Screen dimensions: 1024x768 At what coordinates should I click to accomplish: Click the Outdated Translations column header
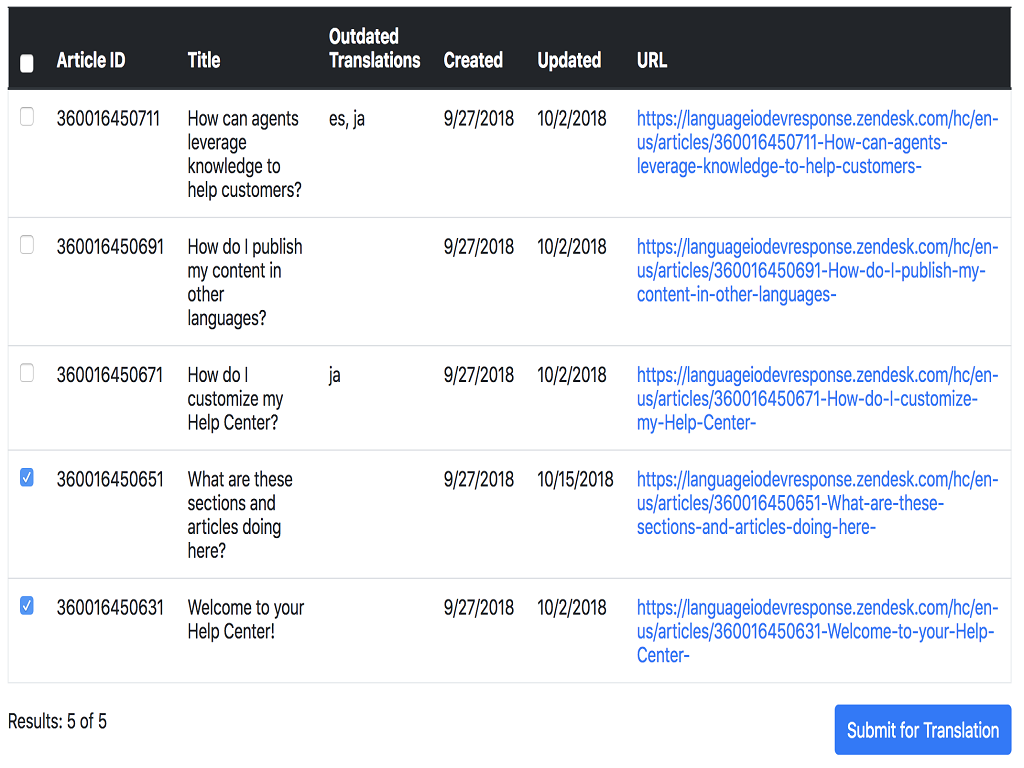point(374,48)
